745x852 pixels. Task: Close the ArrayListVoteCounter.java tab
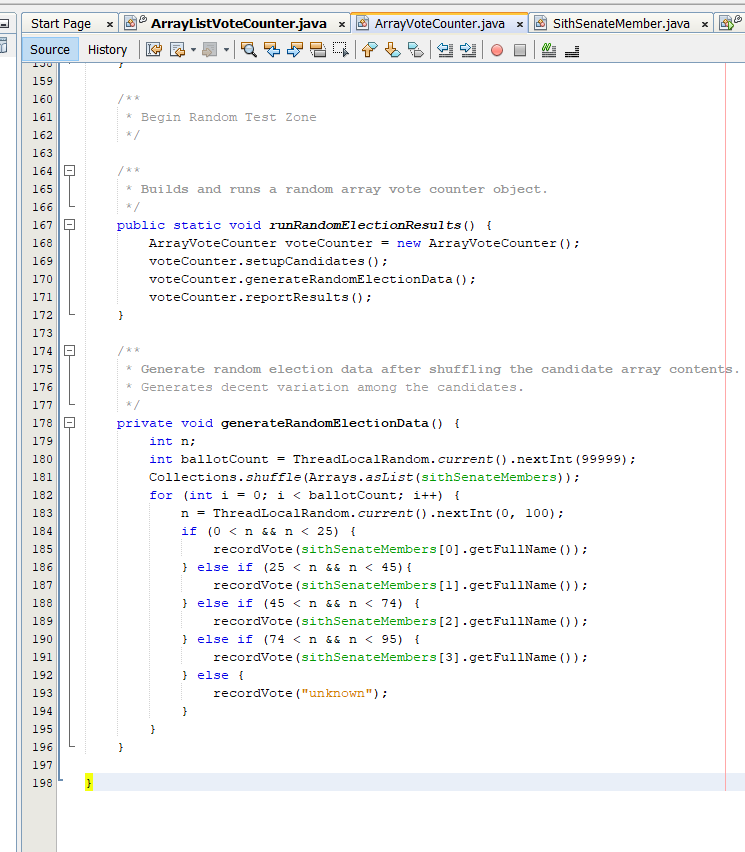(x=342, y=24)
